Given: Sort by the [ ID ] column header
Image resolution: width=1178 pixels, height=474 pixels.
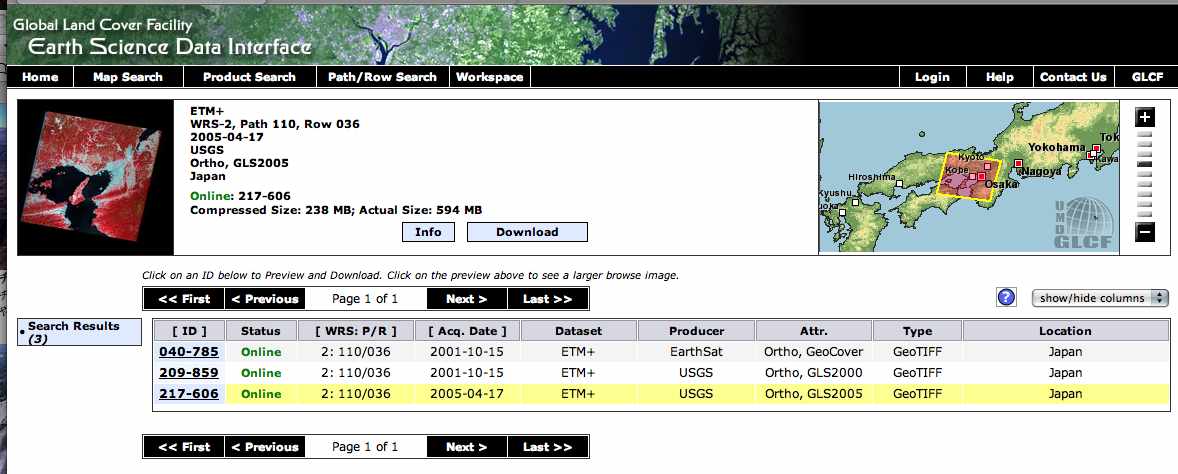Looking at the screenshot, I should 189,331.
